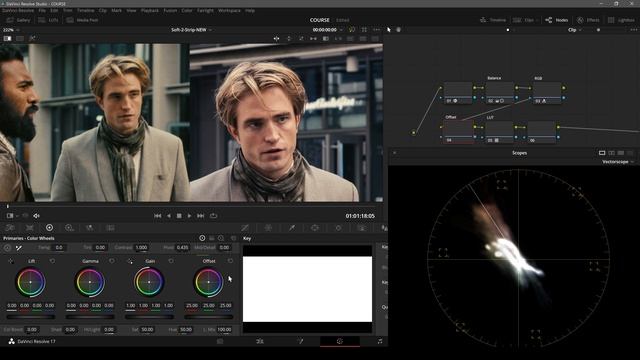Screen dimensions: 640x360
Task: Click the Sat value field
Action: click(147, 329)
